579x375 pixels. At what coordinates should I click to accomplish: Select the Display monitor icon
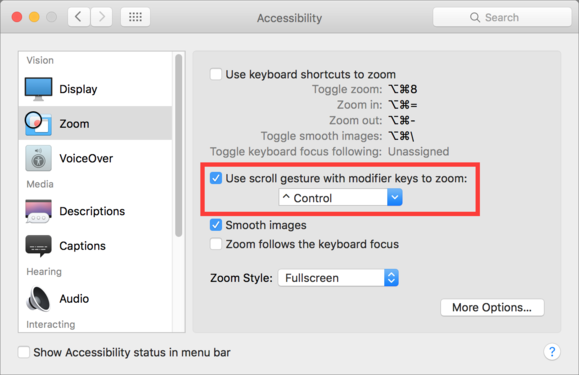pyautogui.click(x=38, y=89)
